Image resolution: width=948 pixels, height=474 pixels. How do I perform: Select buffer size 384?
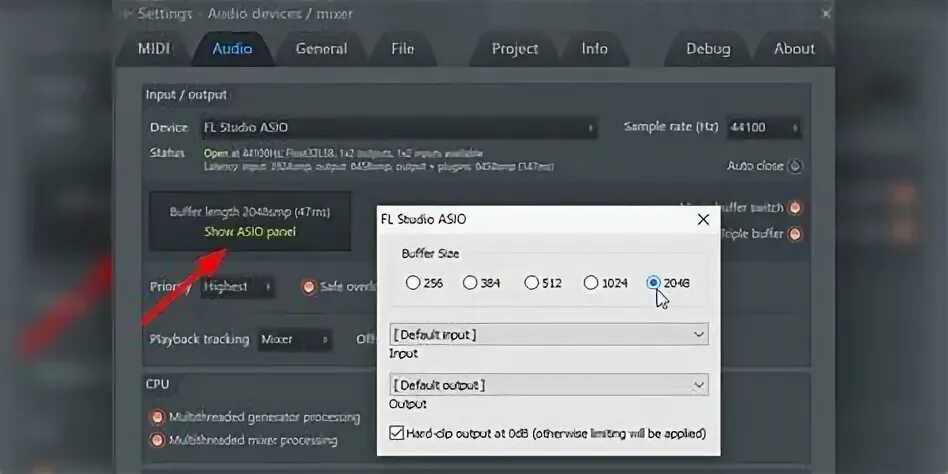coord(470,282)
